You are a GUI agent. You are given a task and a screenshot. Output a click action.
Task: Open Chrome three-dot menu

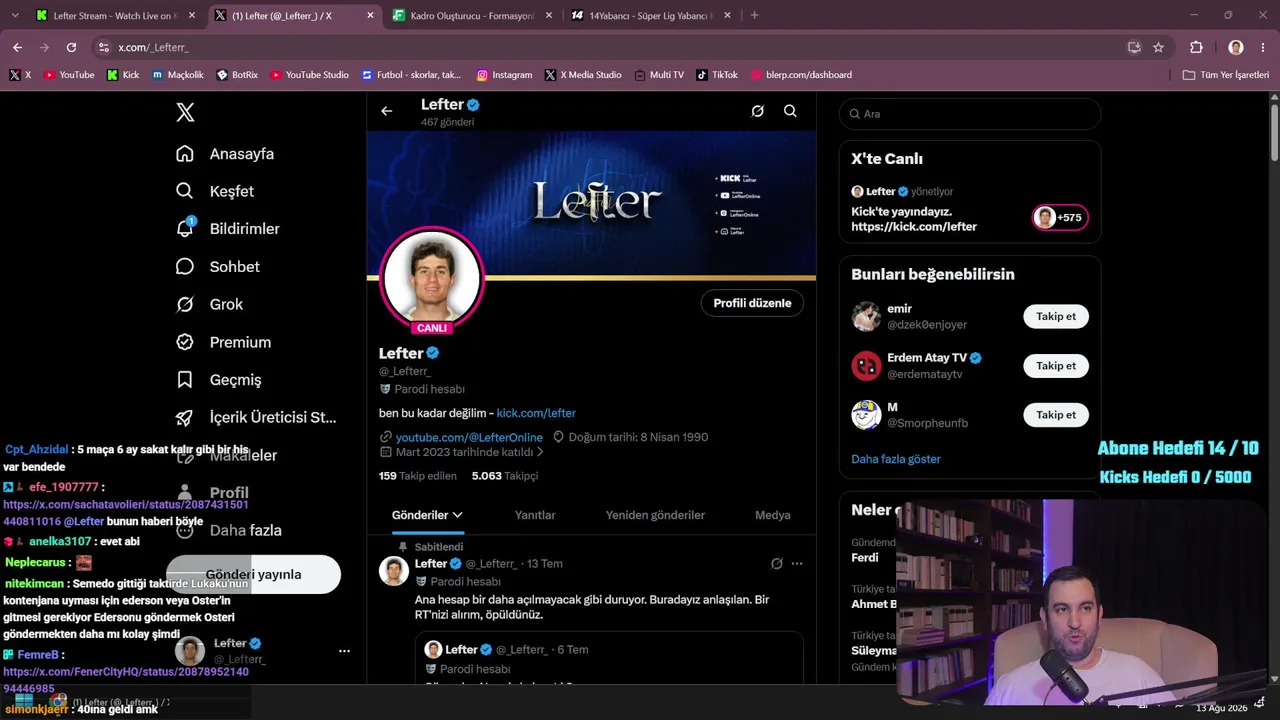tap(1264, 47)
